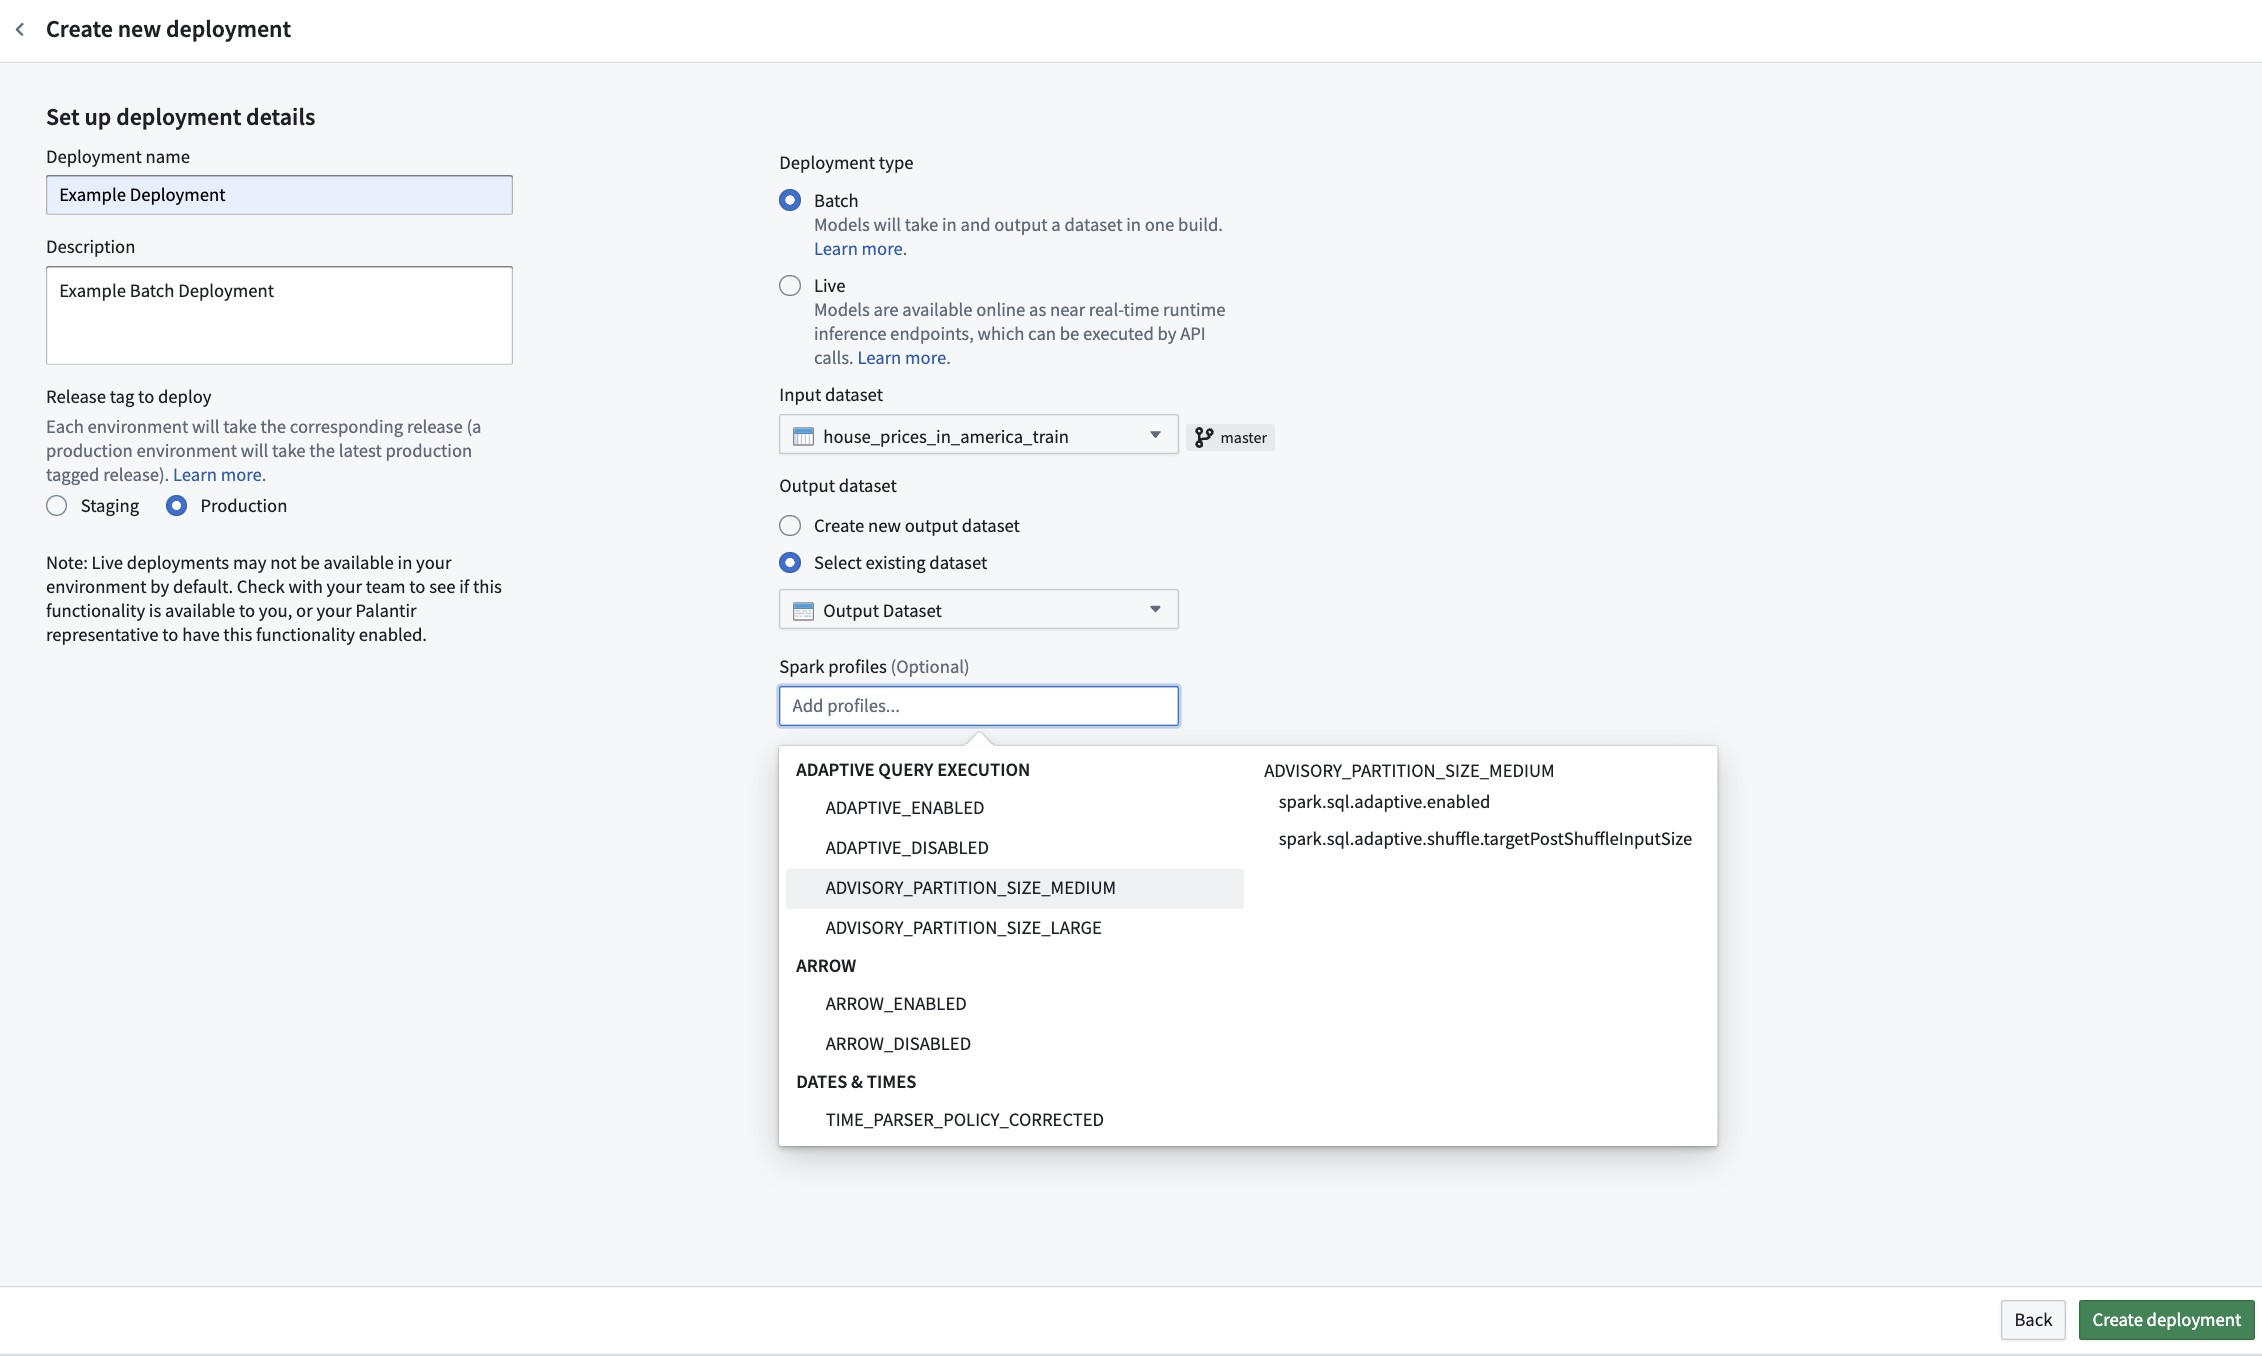Open Learn more link under Live
Viewport: 2262px width, 1356px height.
tap(902, 358)
